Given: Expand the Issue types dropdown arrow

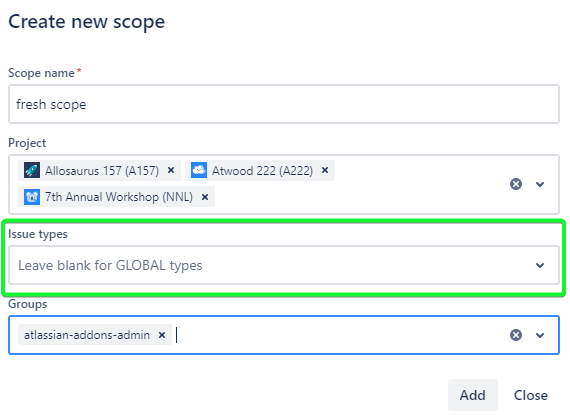Looking at the screenshot, I should tap(540, 265).
